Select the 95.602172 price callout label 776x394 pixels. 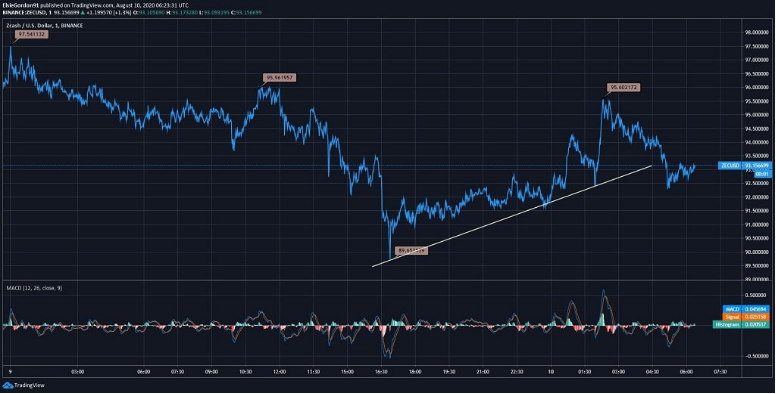(x=624, y=88)
